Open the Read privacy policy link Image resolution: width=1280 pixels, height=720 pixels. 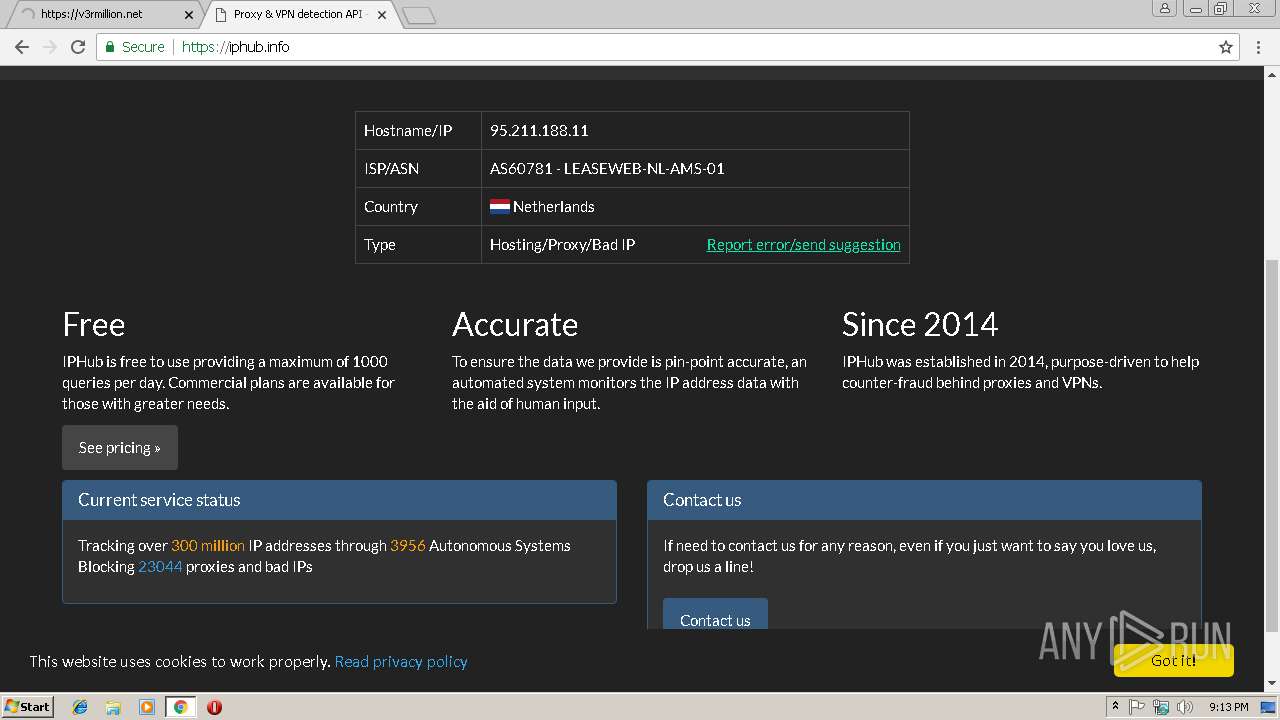click(401, 661)
